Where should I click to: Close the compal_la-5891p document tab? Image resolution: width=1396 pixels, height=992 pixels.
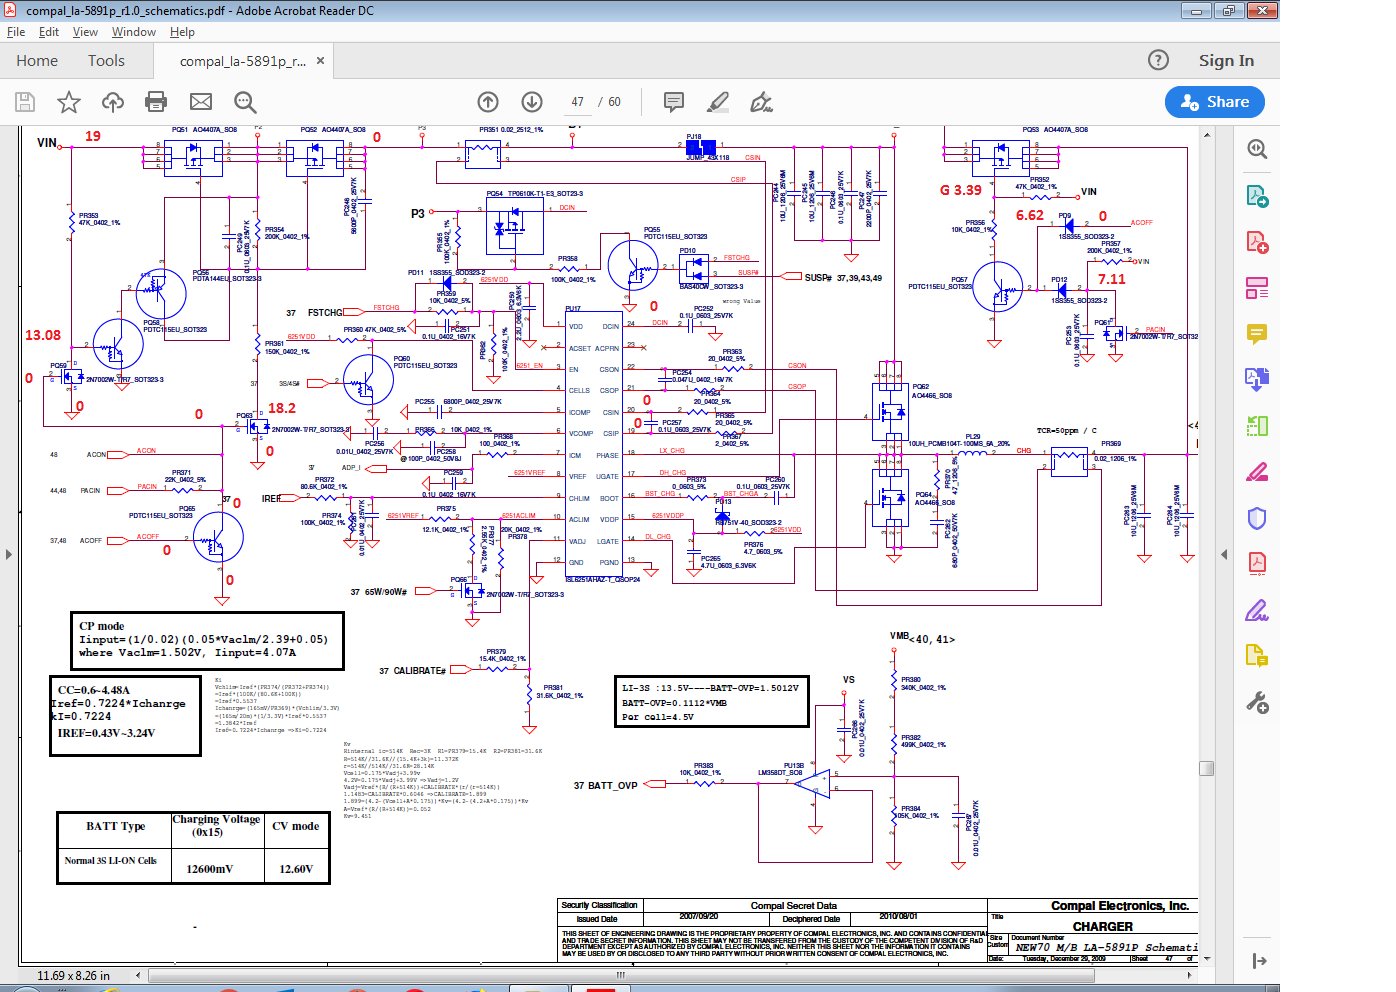(x=320, y=61)
